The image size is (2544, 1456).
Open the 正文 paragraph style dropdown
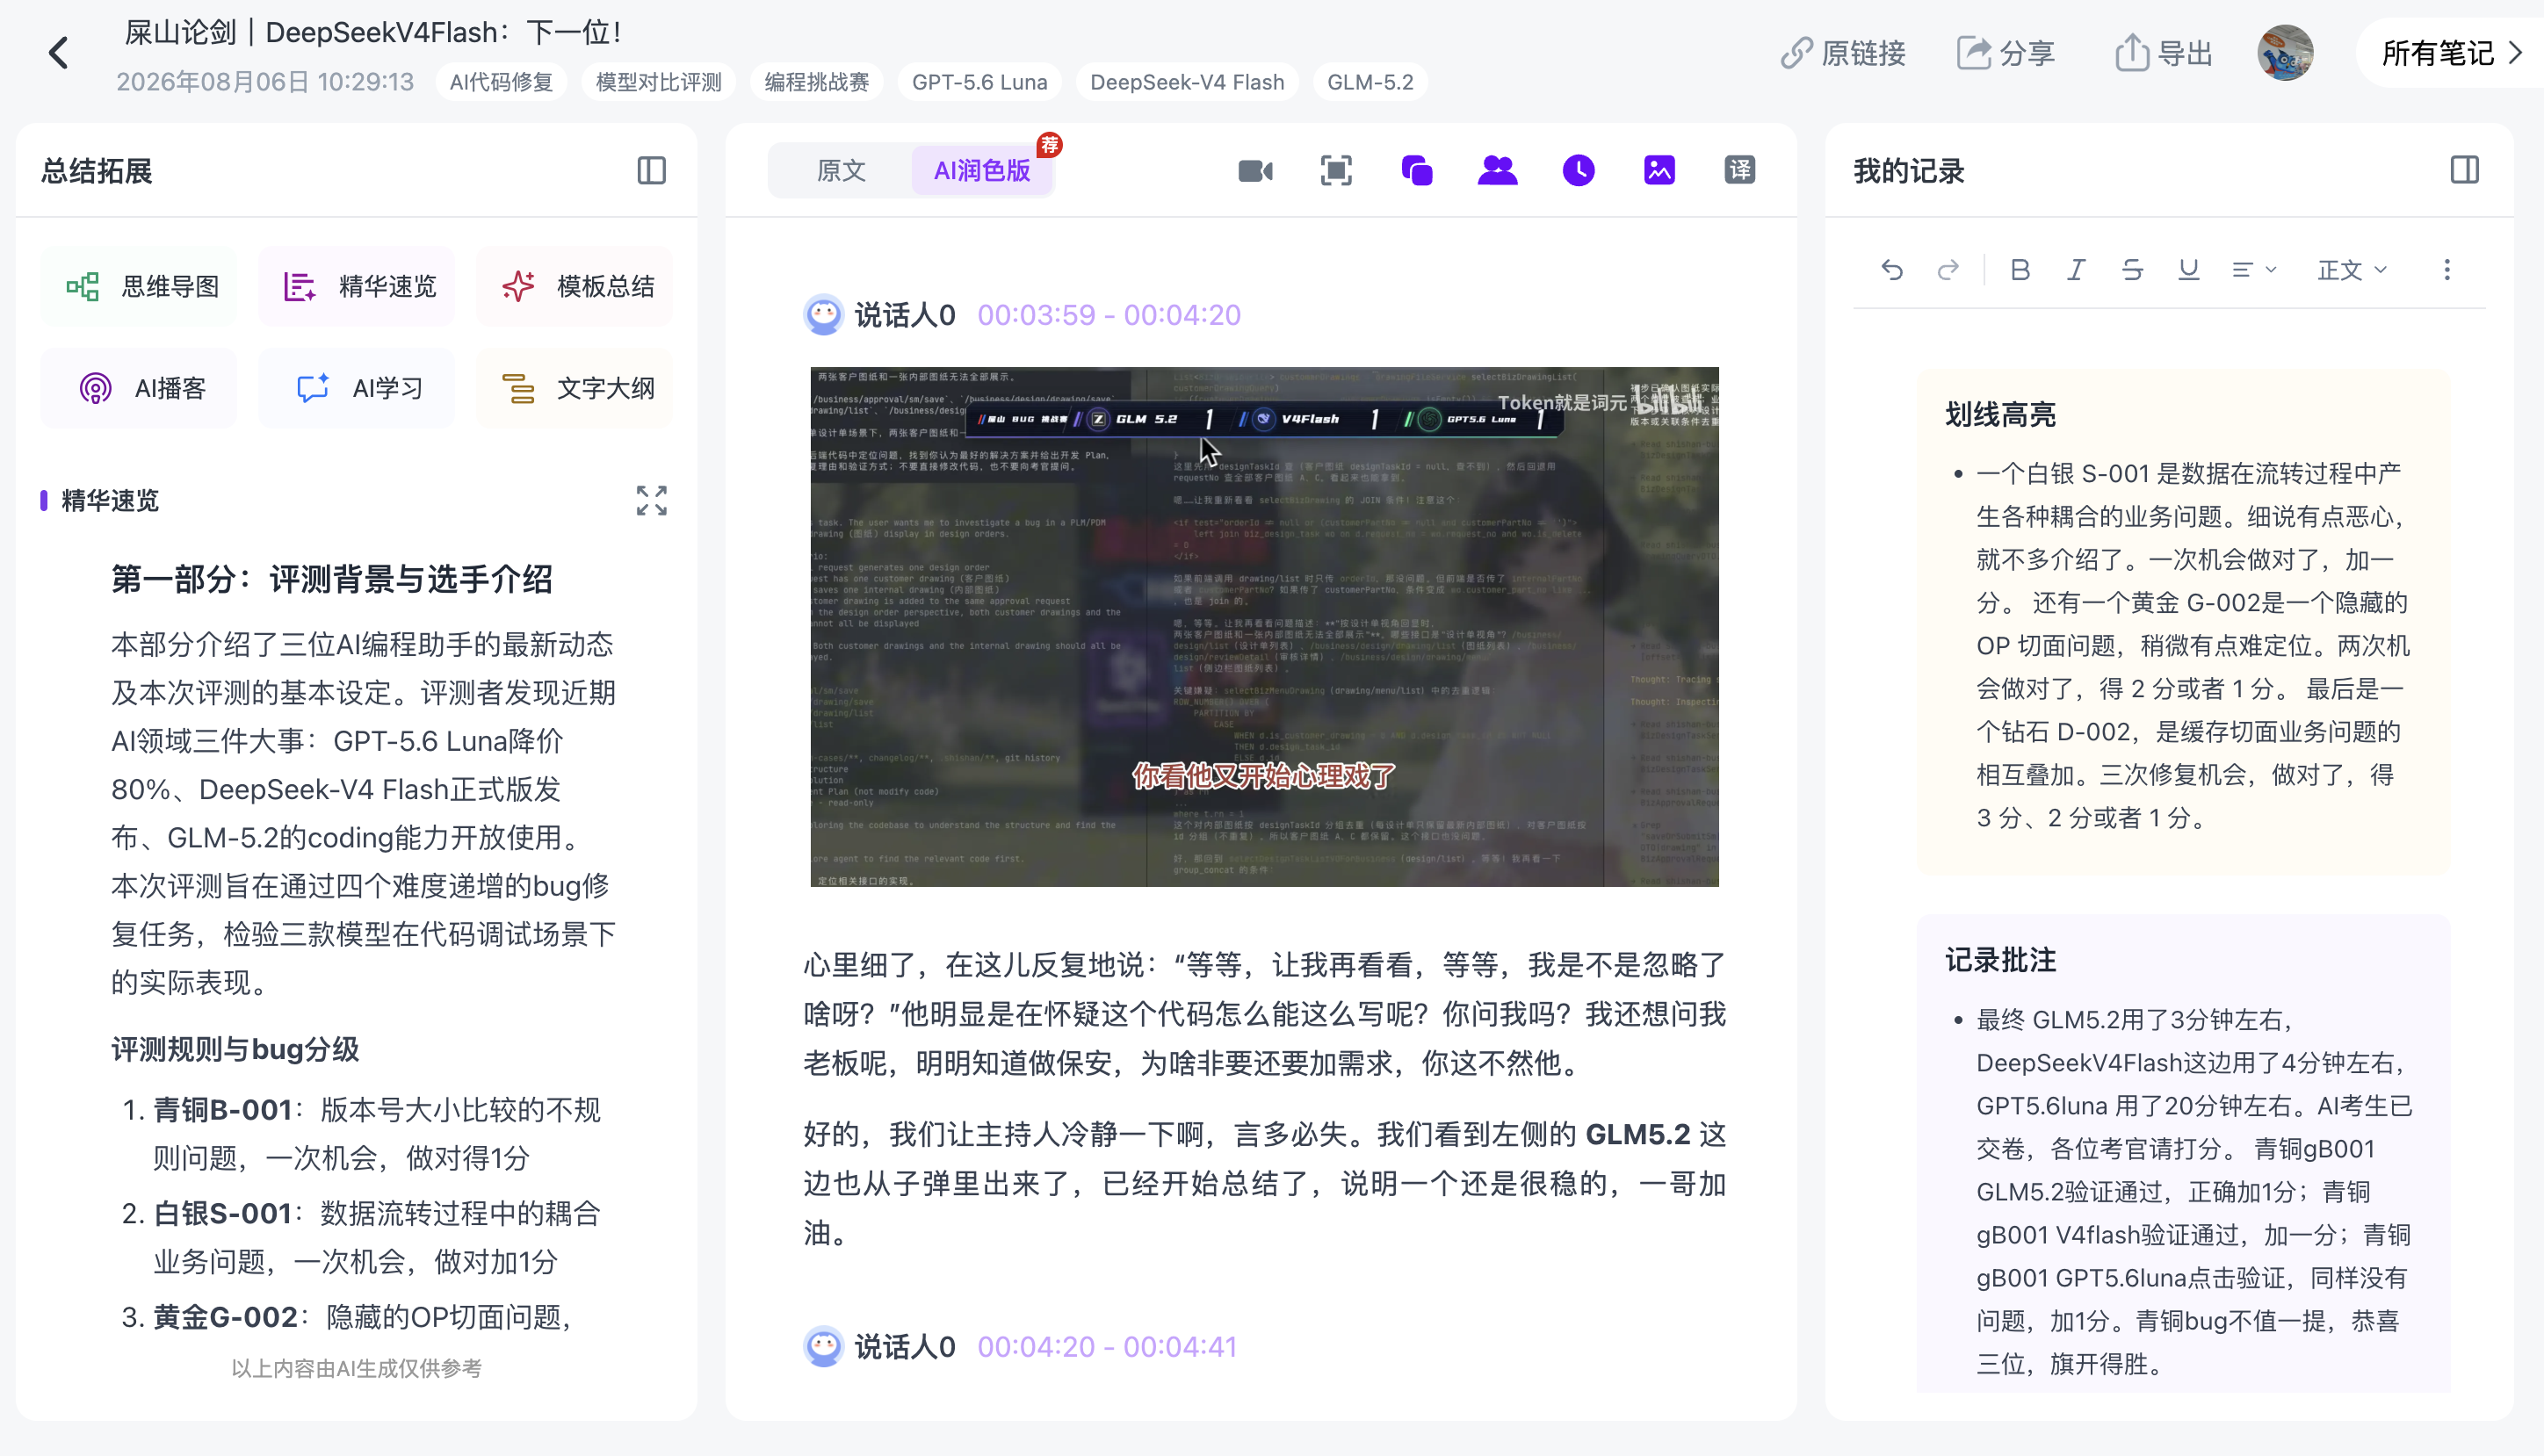pos(2352,270)
